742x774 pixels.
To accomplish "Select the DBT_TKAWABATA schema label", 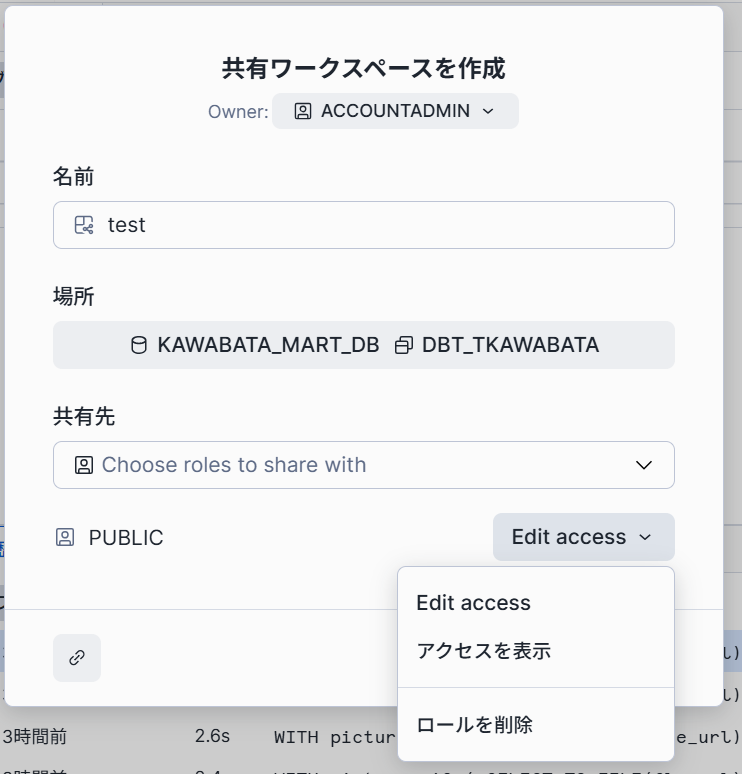I will pyautogui.click(x=510, y=346).
